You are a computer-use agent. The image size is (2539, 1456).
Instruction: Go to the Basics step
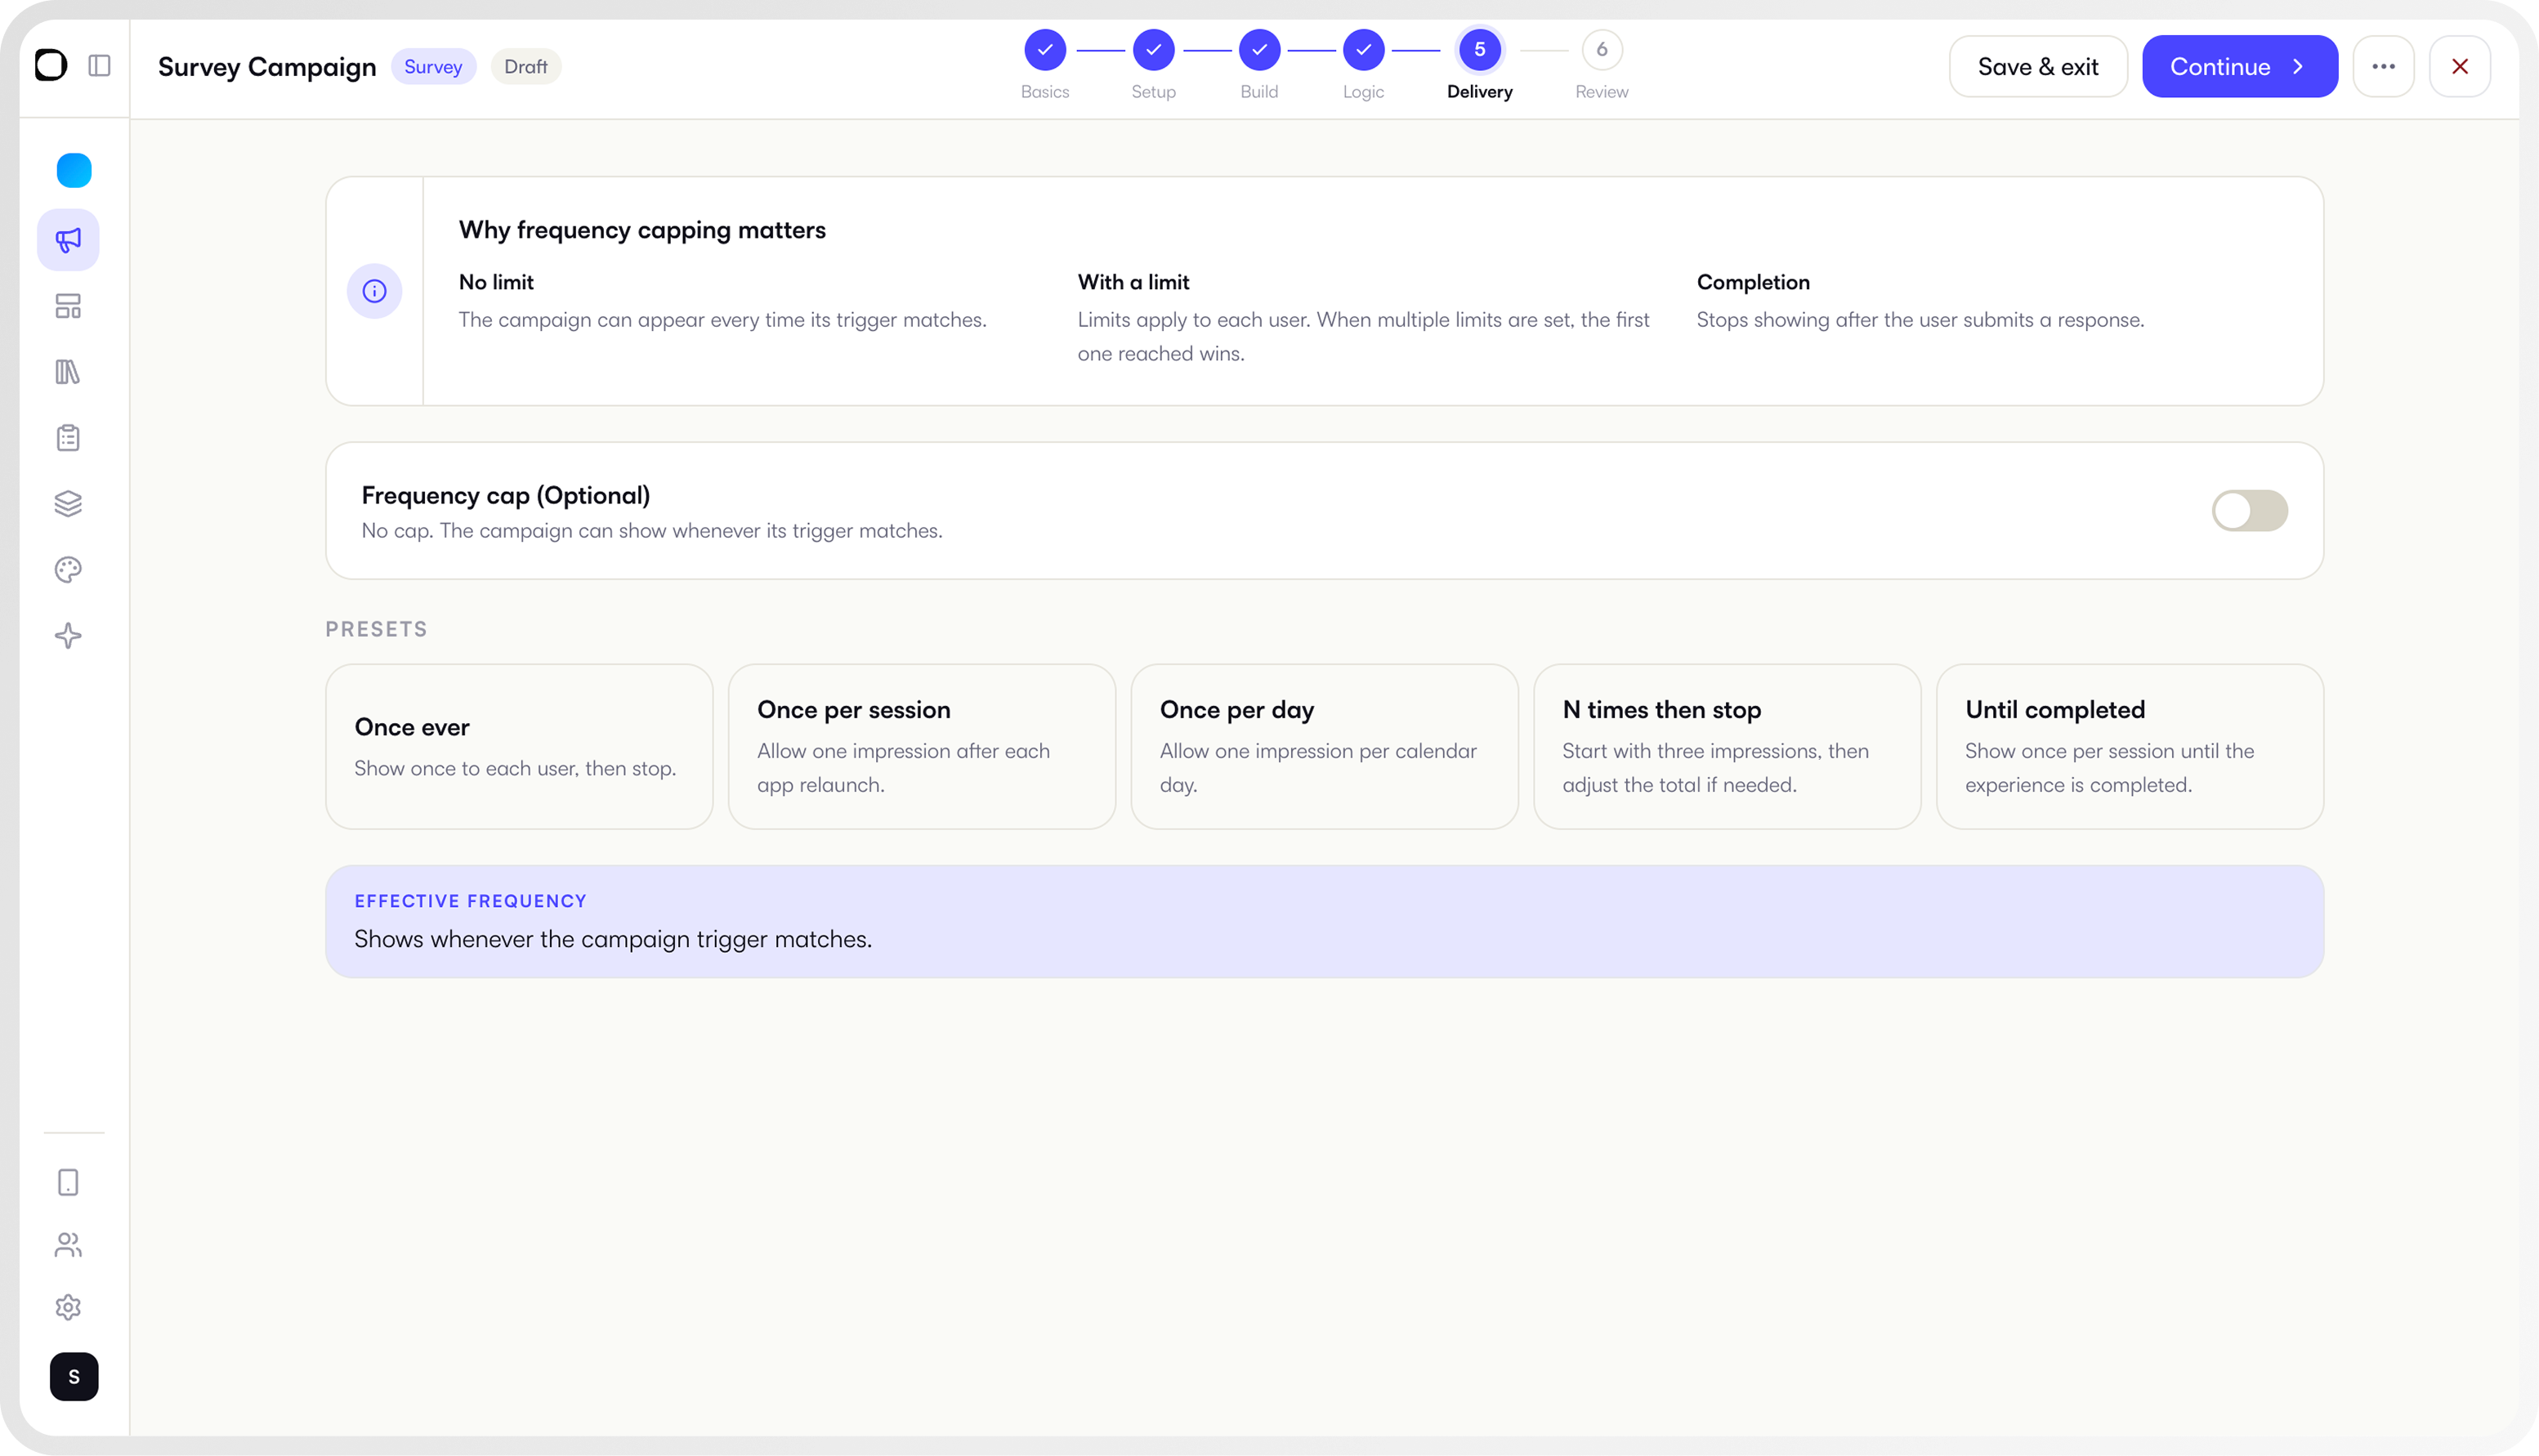tap(1045, 64)
